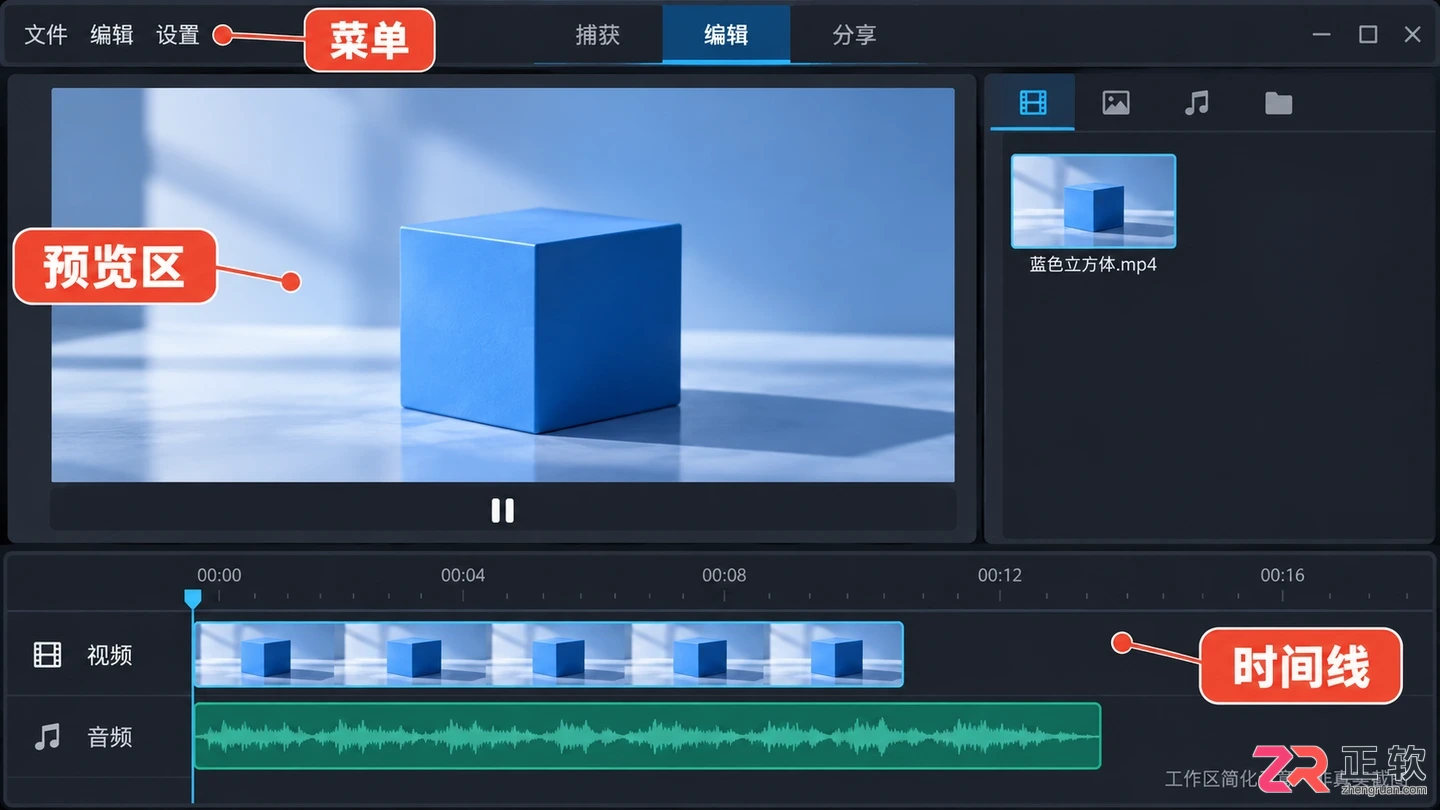Switch to the 捕获 tab
This screenshot has height=810, width=1440.
(598, 35)
